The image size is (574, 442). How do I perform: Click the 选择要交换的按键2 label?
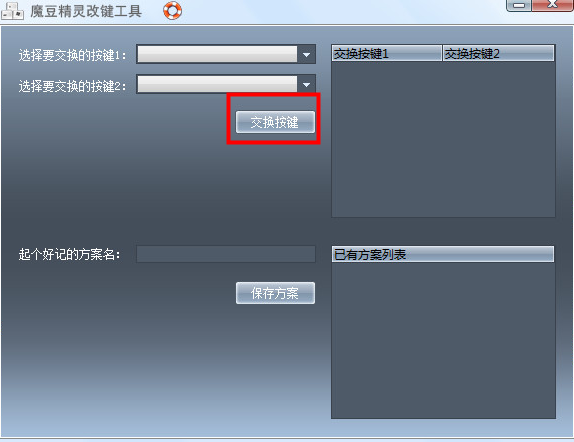[72, 86]
